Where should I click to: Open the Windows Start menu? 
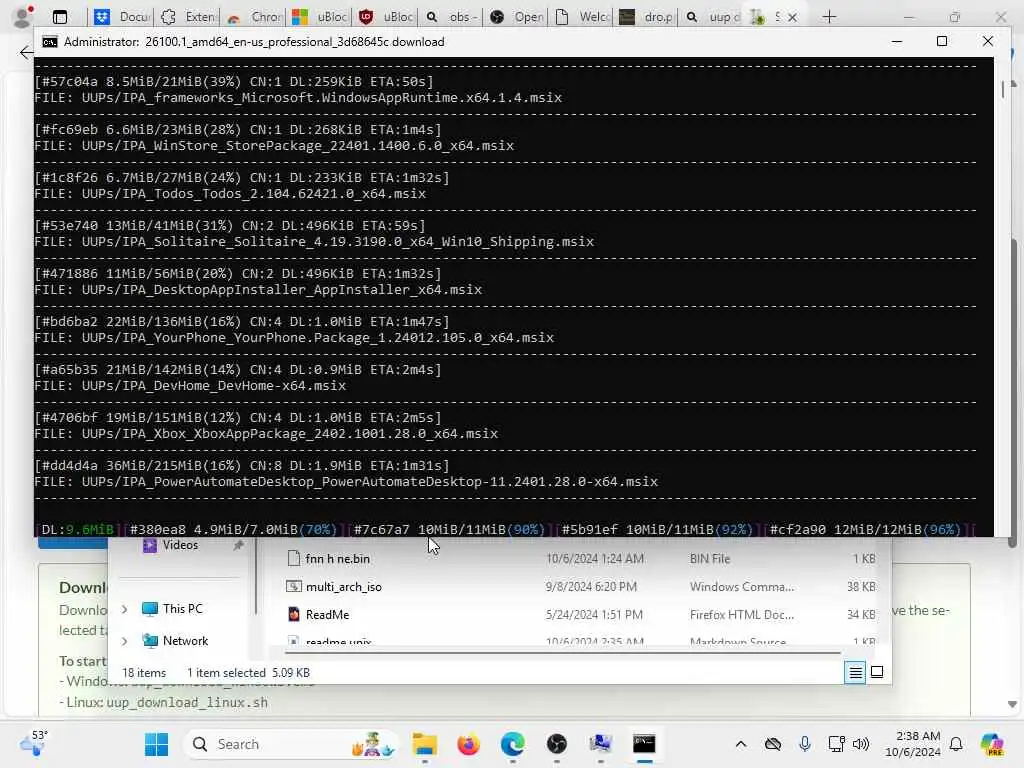point(156,744)
